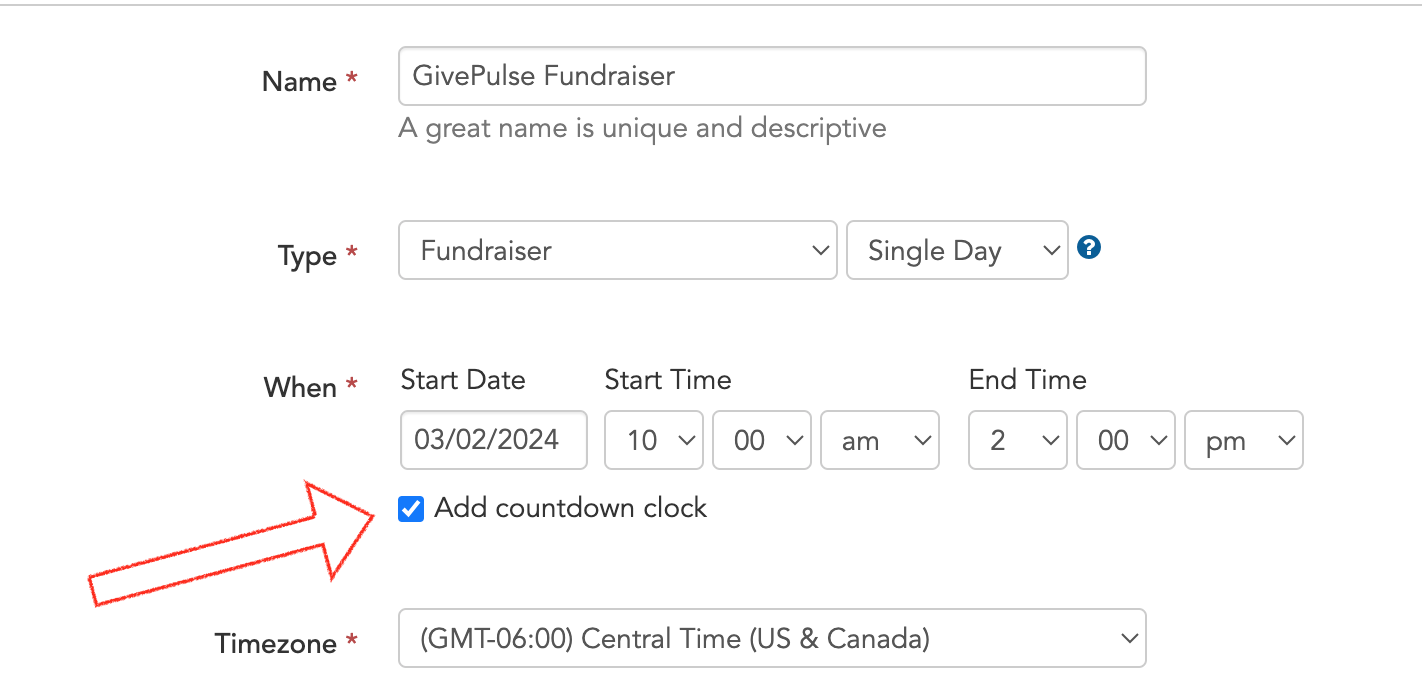This screenshot has height=698, width=1422.
Task: Select the End Time hour dropdown showing 2
Action: click(x=1017, y=440)
